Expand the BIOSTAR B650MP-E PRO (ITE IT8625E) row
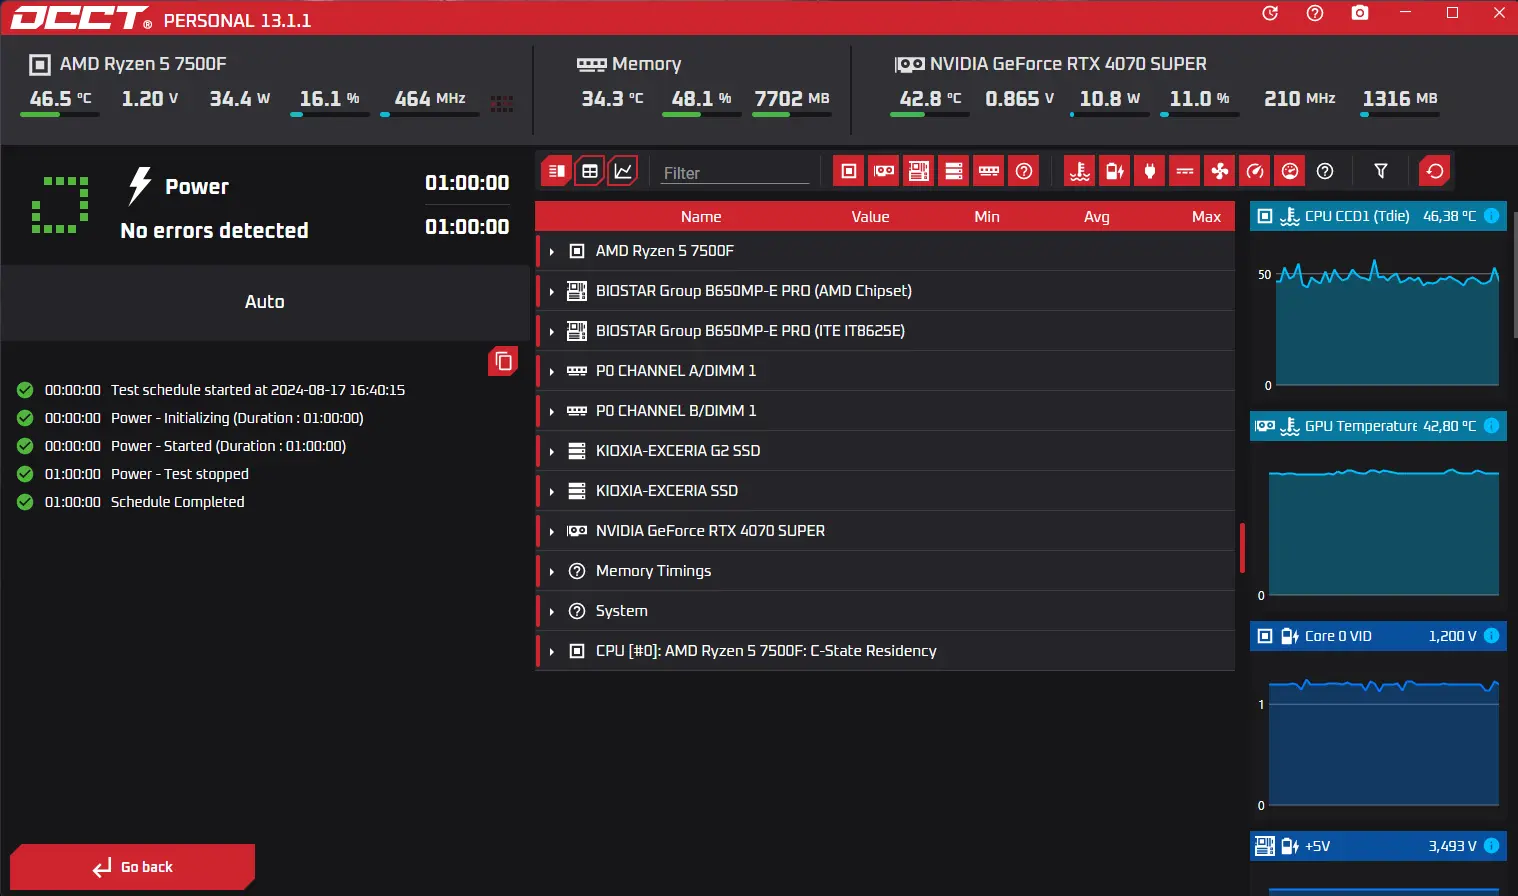The image size is (1518, 896). click(x=551, y=331)
